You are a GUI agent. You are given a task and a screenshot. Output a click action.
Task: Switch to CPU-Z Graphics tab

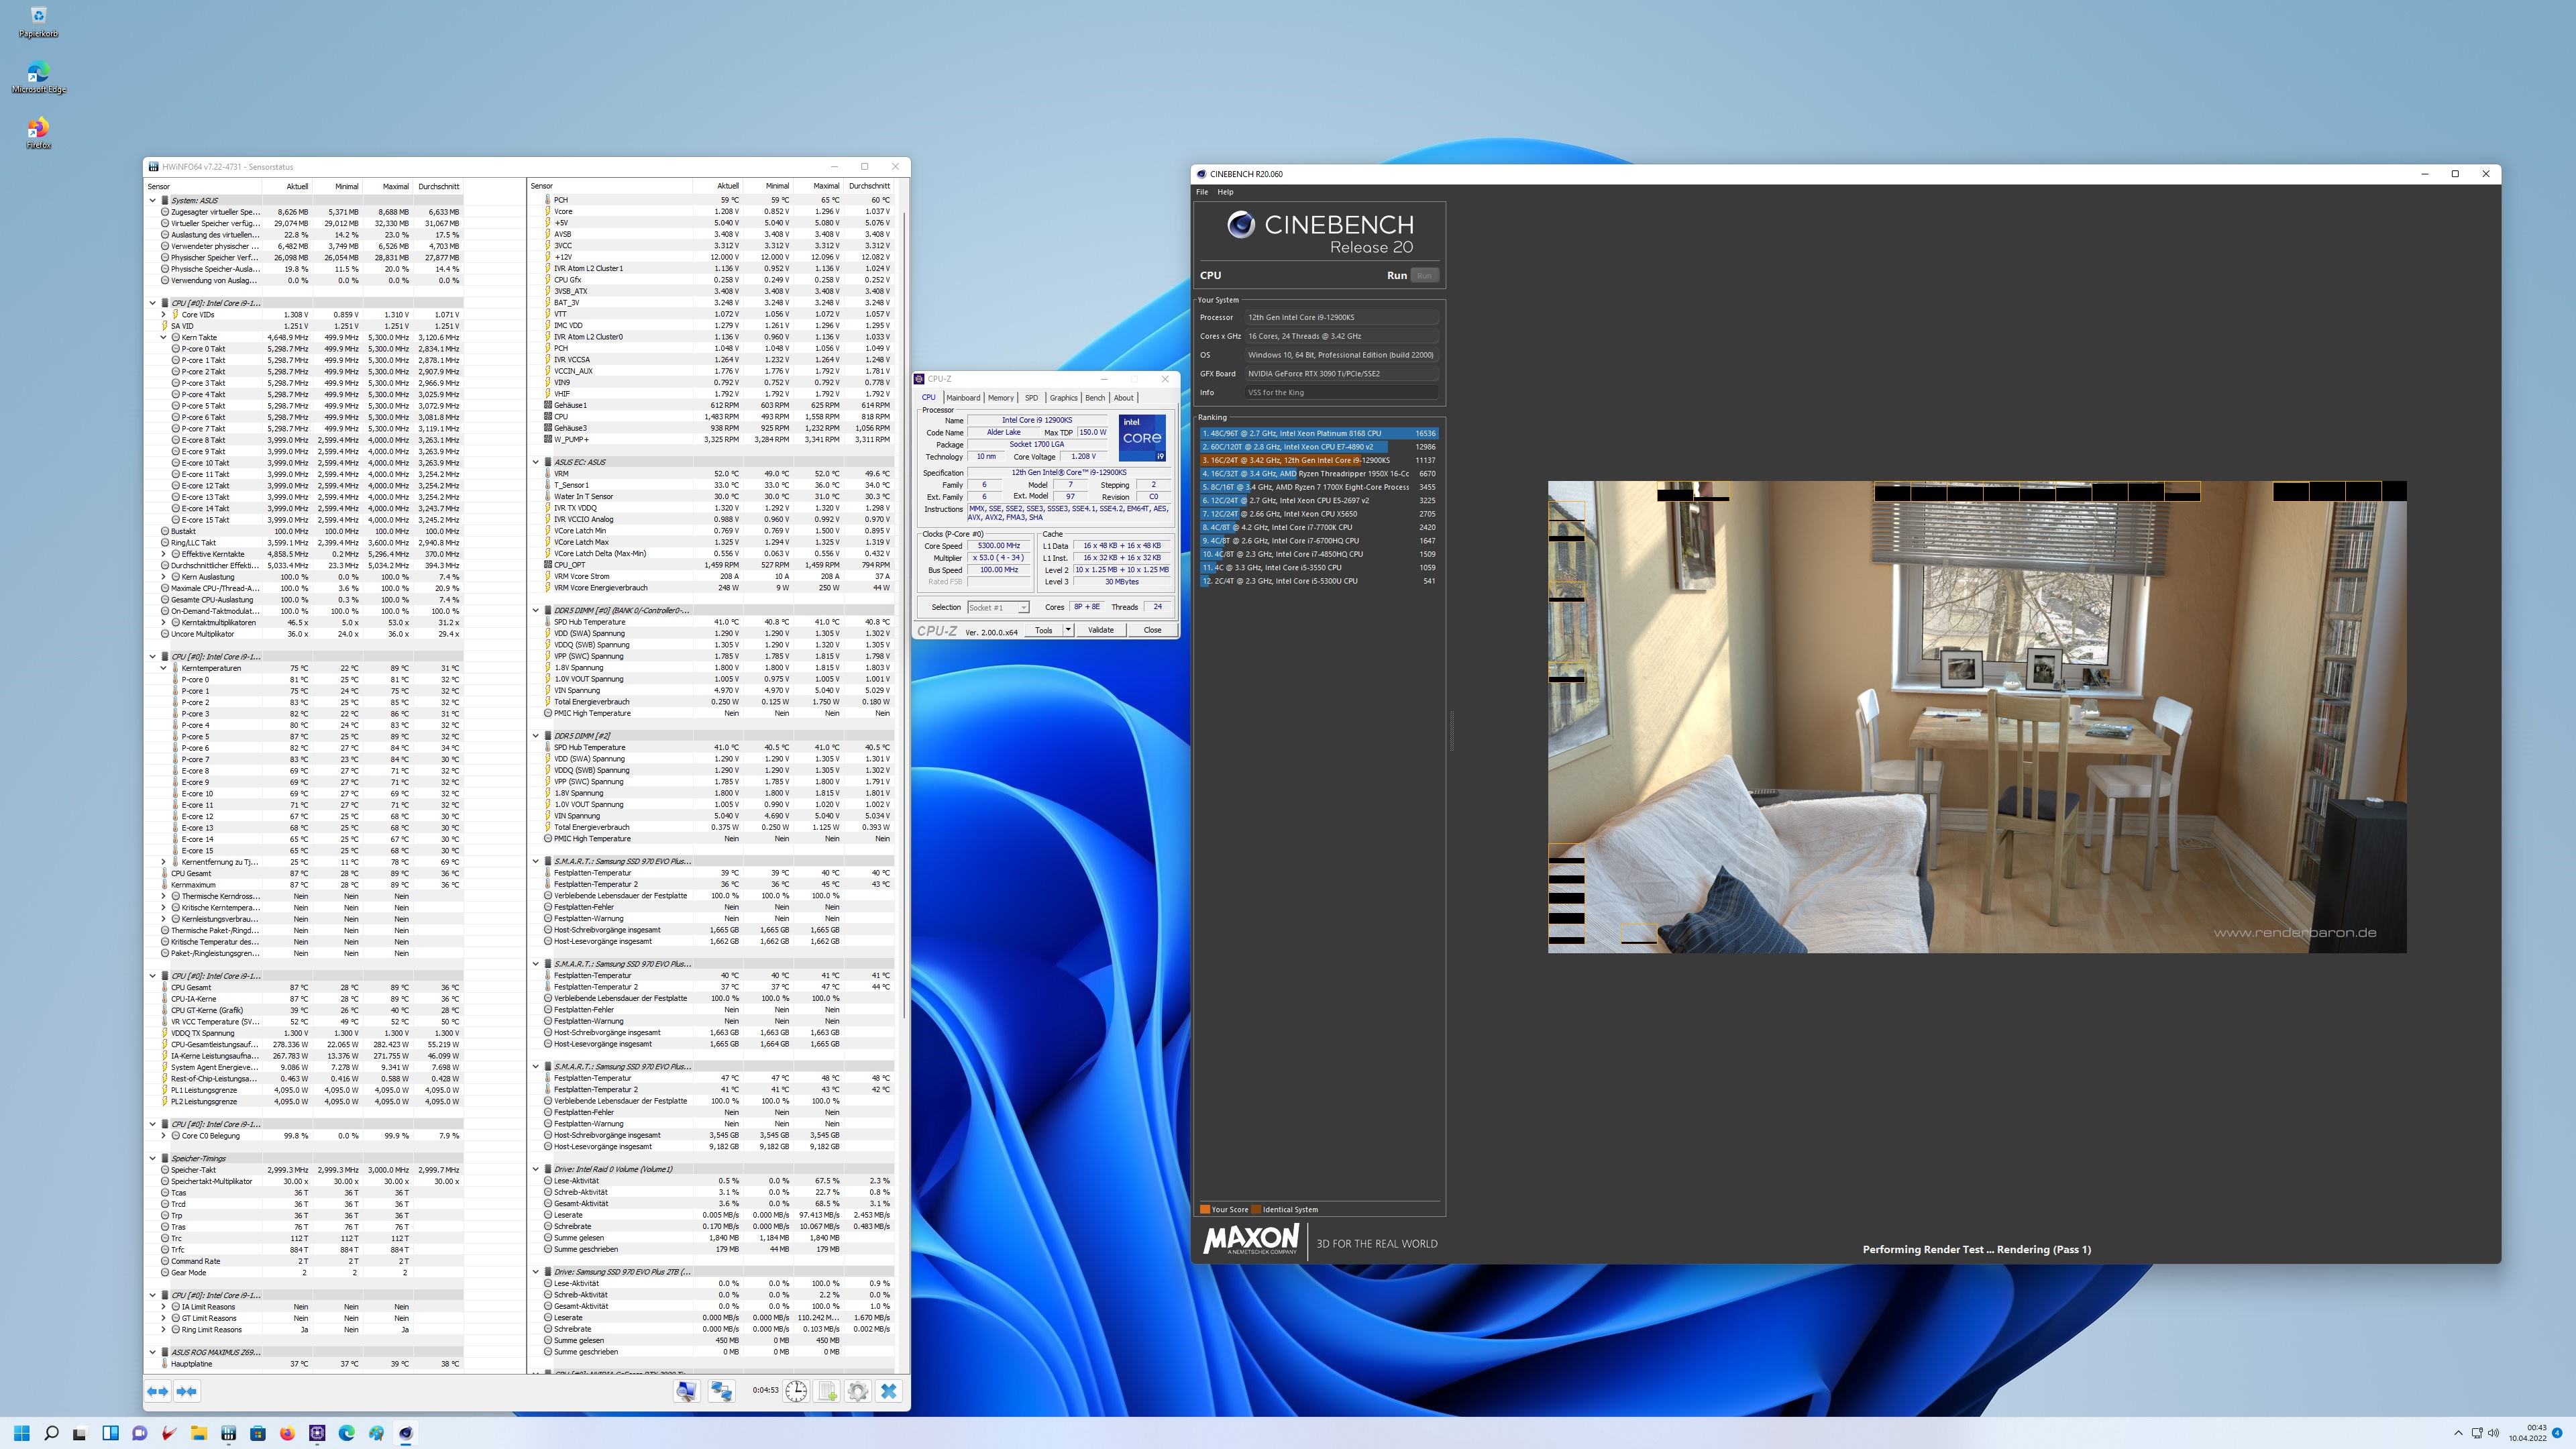1063,397
